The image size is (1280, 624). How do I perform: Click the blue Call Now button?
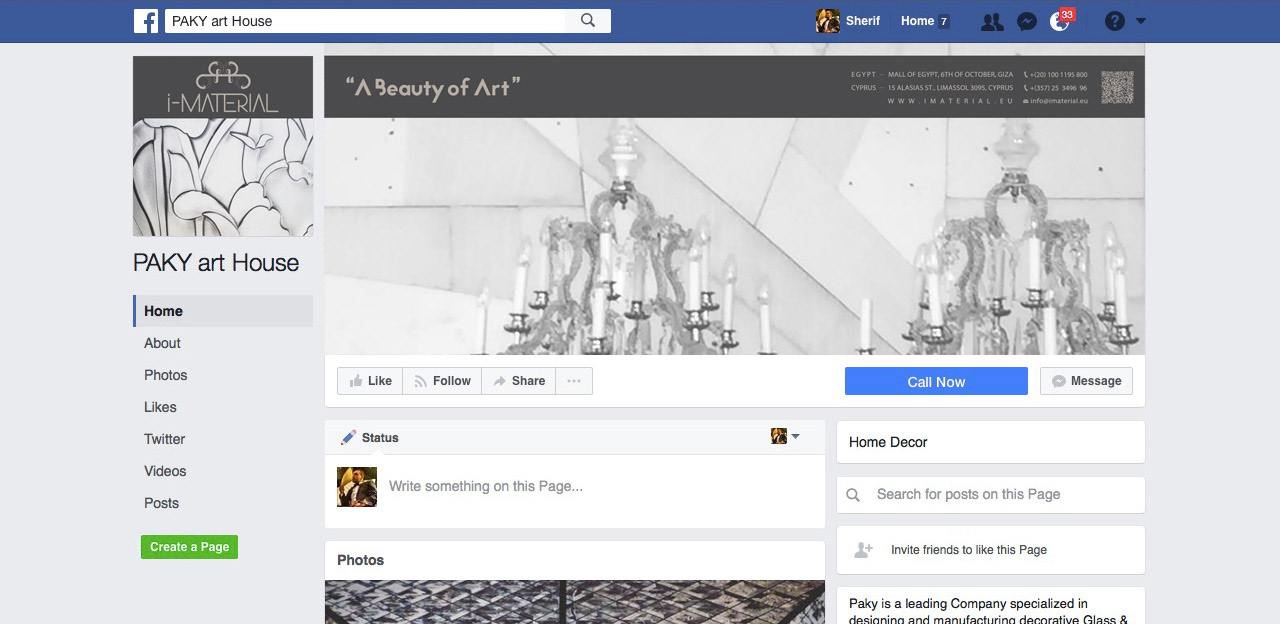(936, 381)
